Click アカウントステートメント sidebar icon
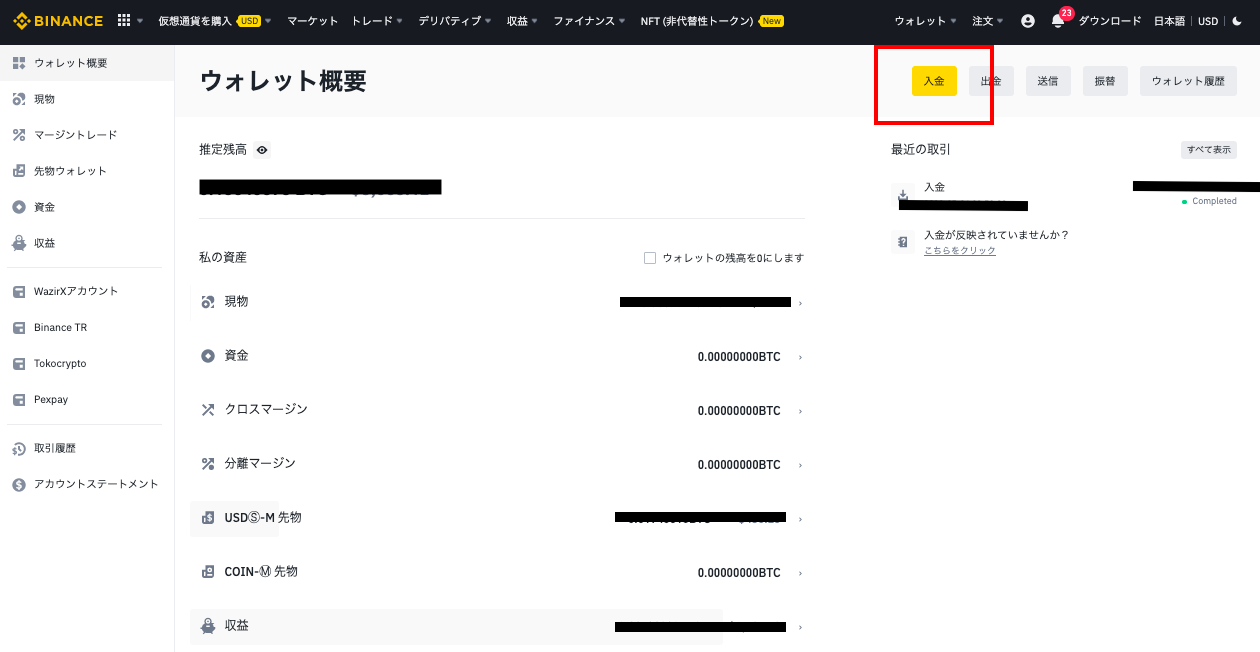 18,484
